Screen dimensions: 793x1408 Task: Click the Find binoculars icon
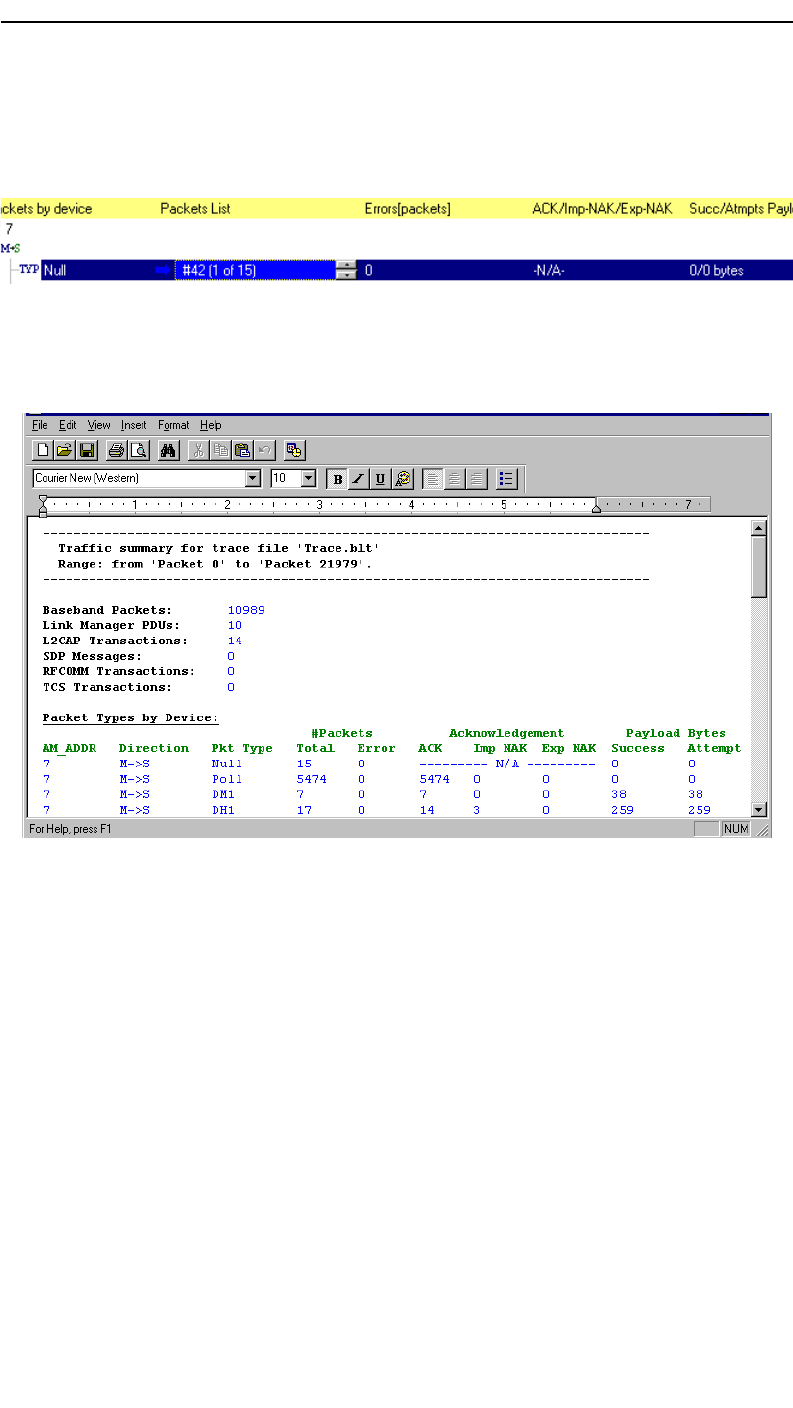(x=168, y=451)
